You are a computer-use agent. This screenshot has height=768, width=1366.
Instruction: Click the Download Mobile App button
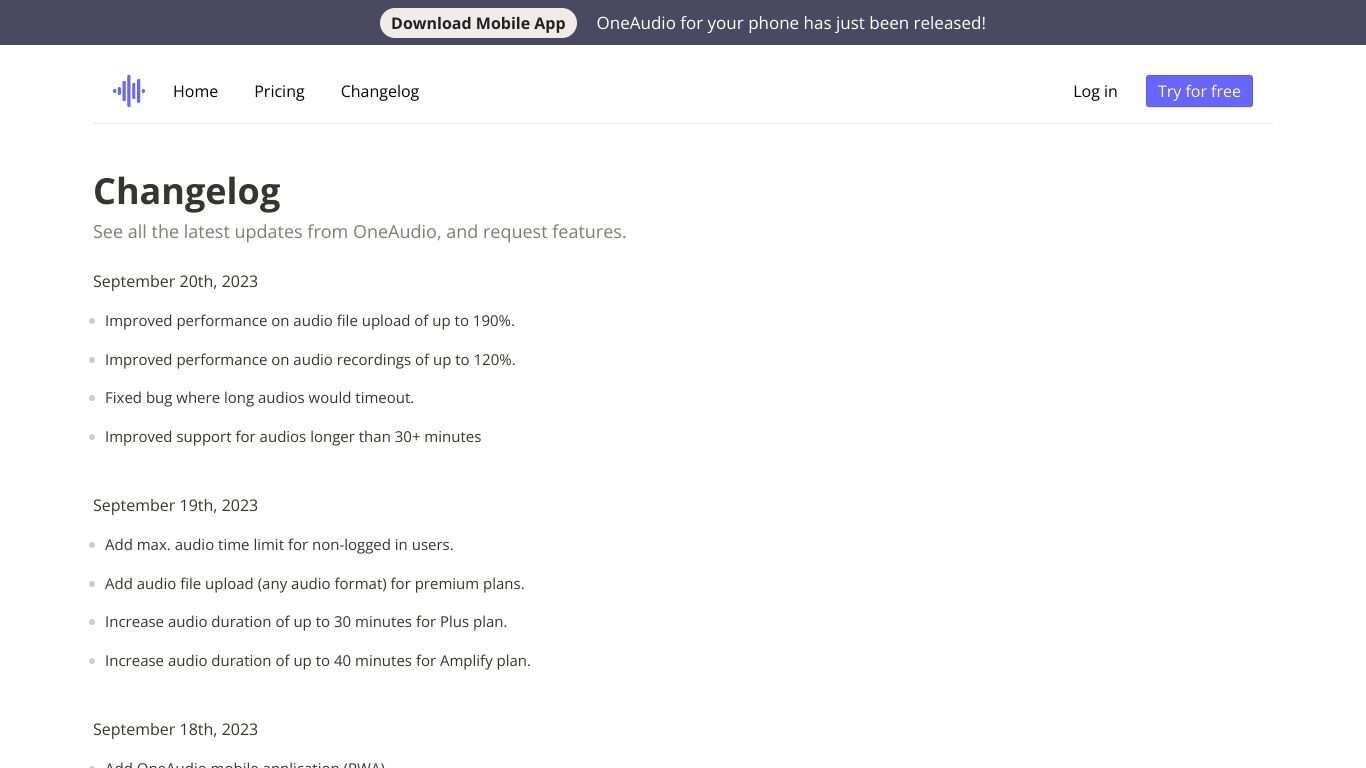(x=478, y=23)
